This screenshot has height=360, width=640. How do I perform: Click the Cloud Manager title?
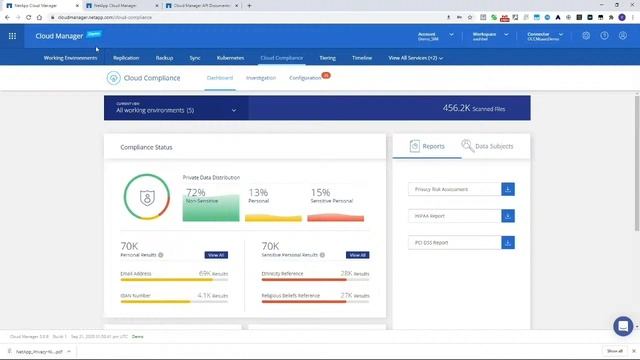pos(59,36)
